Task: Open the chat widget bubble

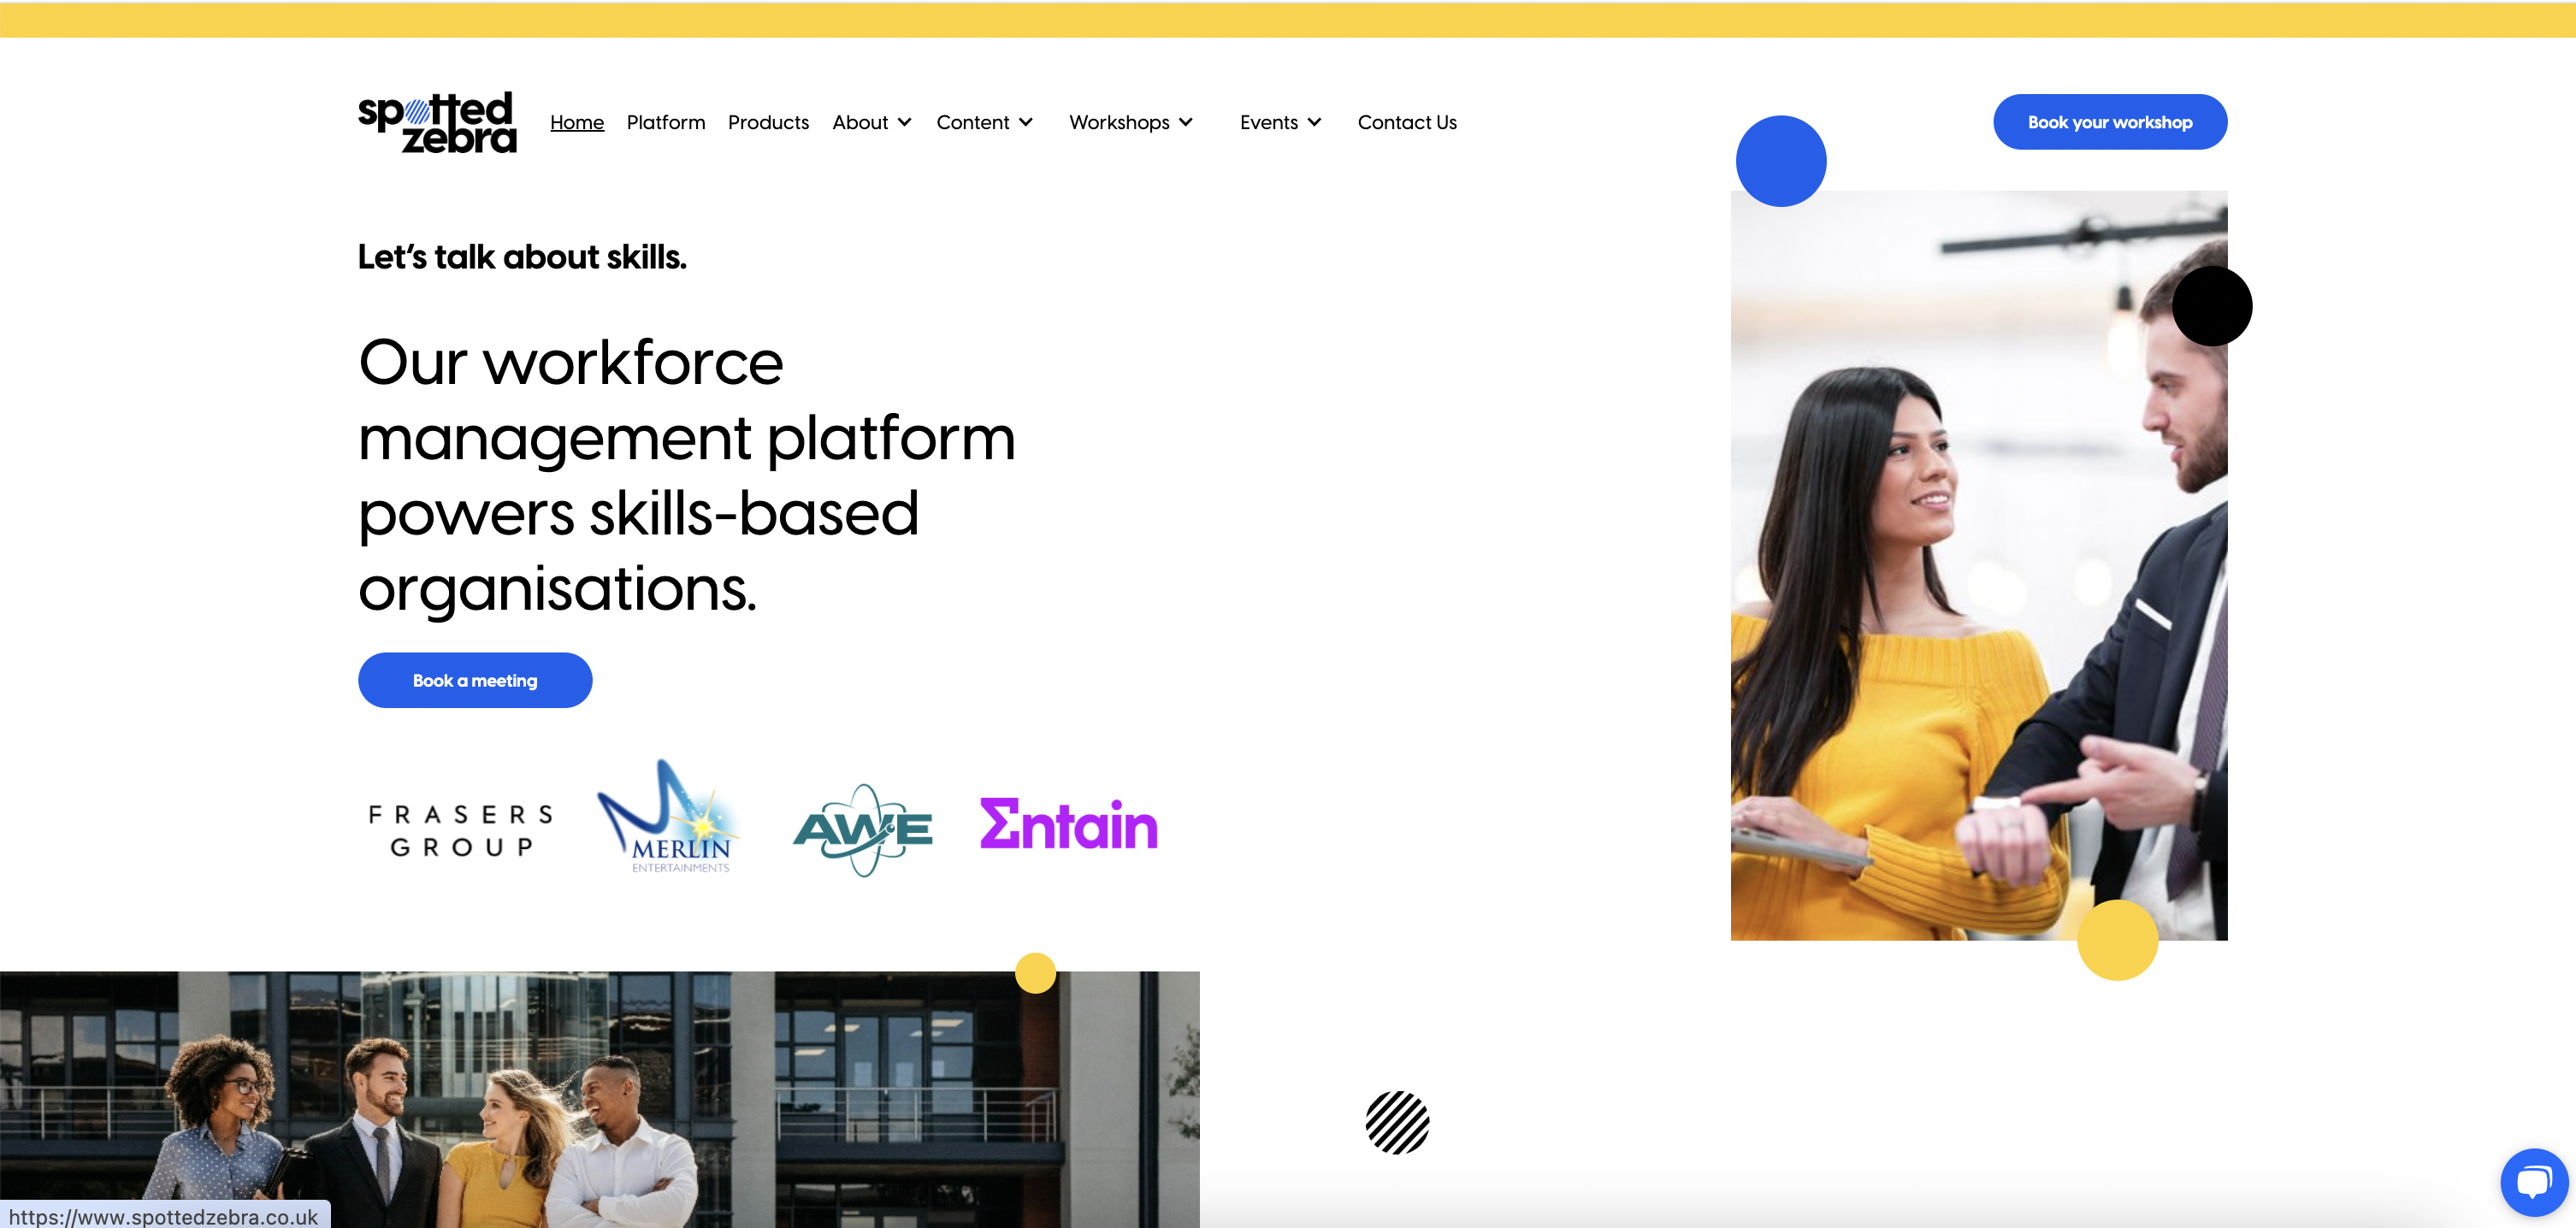Action: [2533, 1182]
